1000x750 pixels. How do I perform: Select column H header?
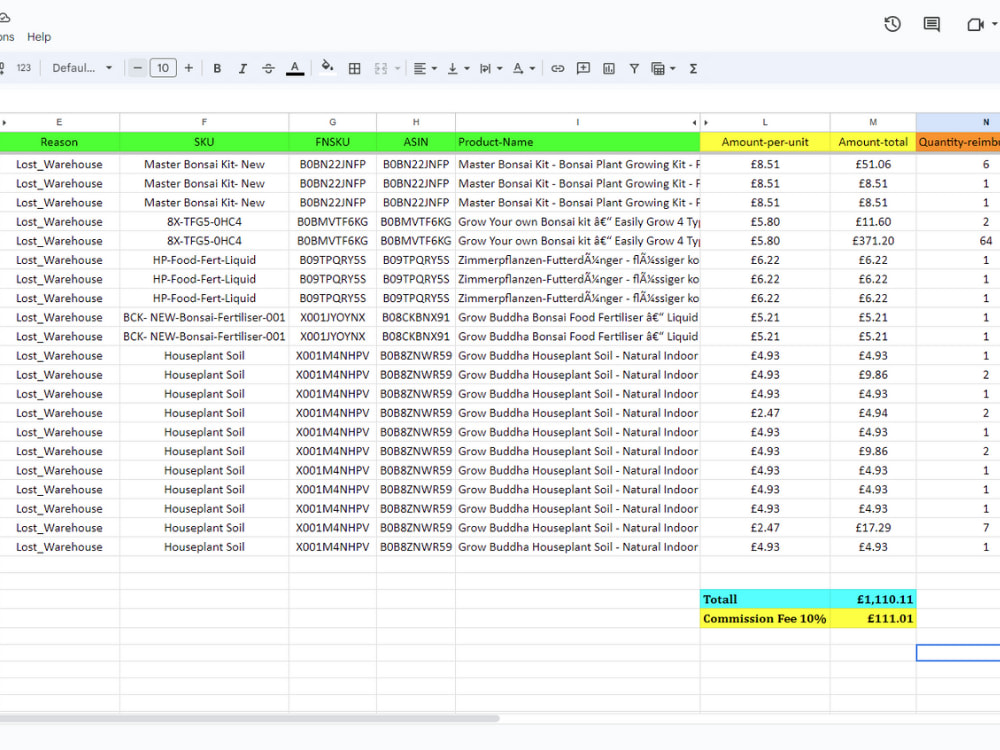tap(416, 122)
